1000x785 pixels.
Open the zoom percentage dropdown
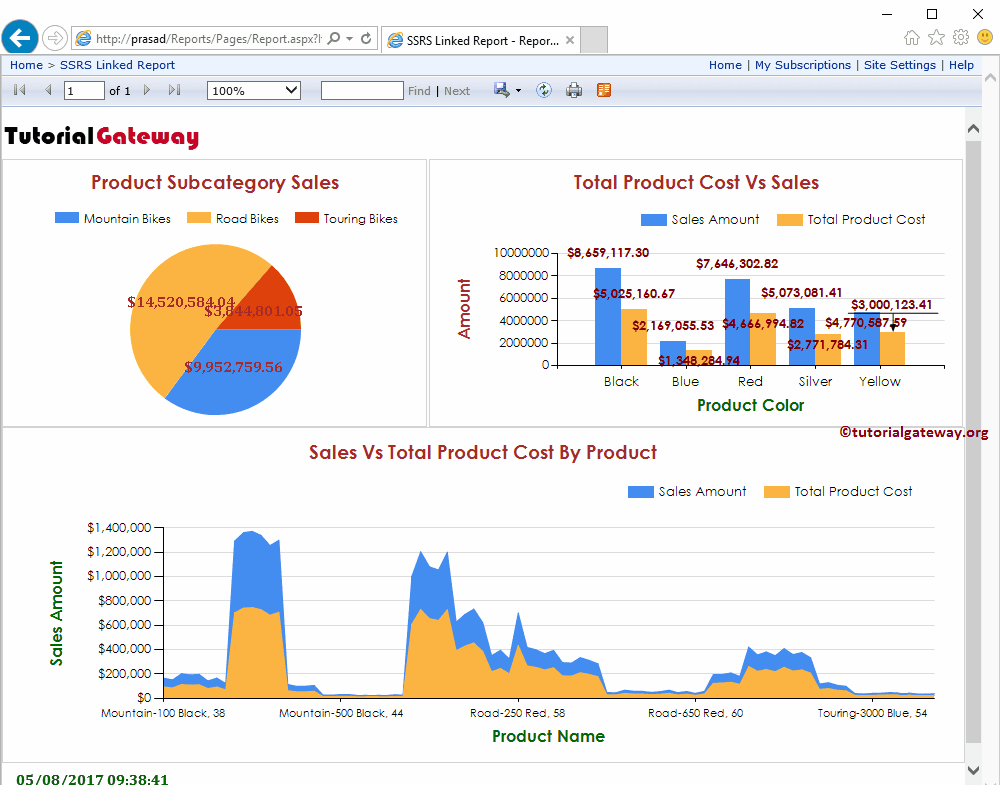(253, 89)
